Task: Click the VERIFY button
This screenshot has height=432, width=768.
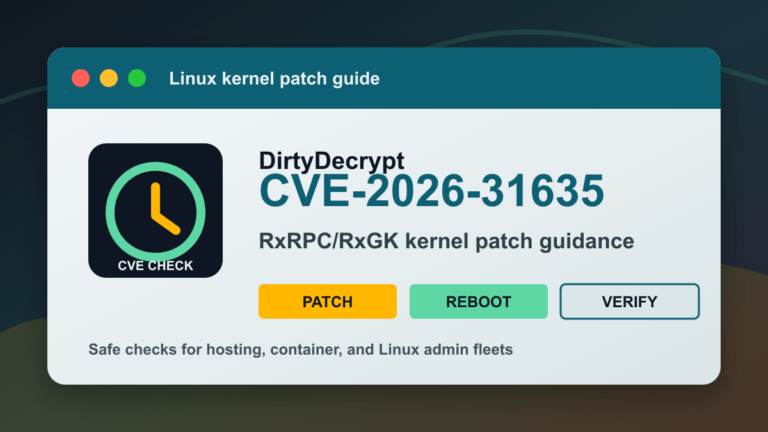Action: (629, 301)
